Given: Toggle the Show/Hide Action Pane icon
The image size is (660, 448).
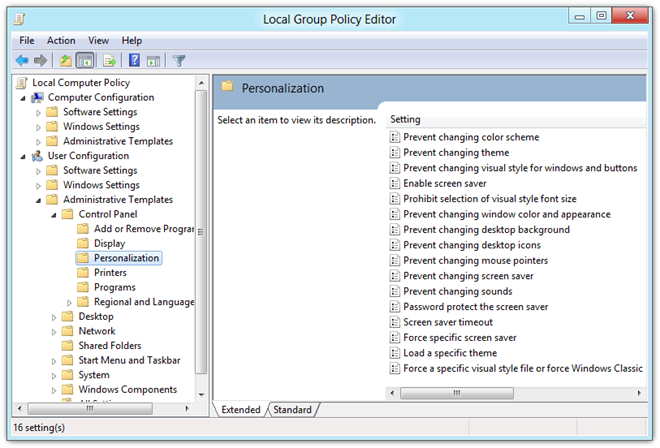Looking at the screenshot, I should point(153,61).
